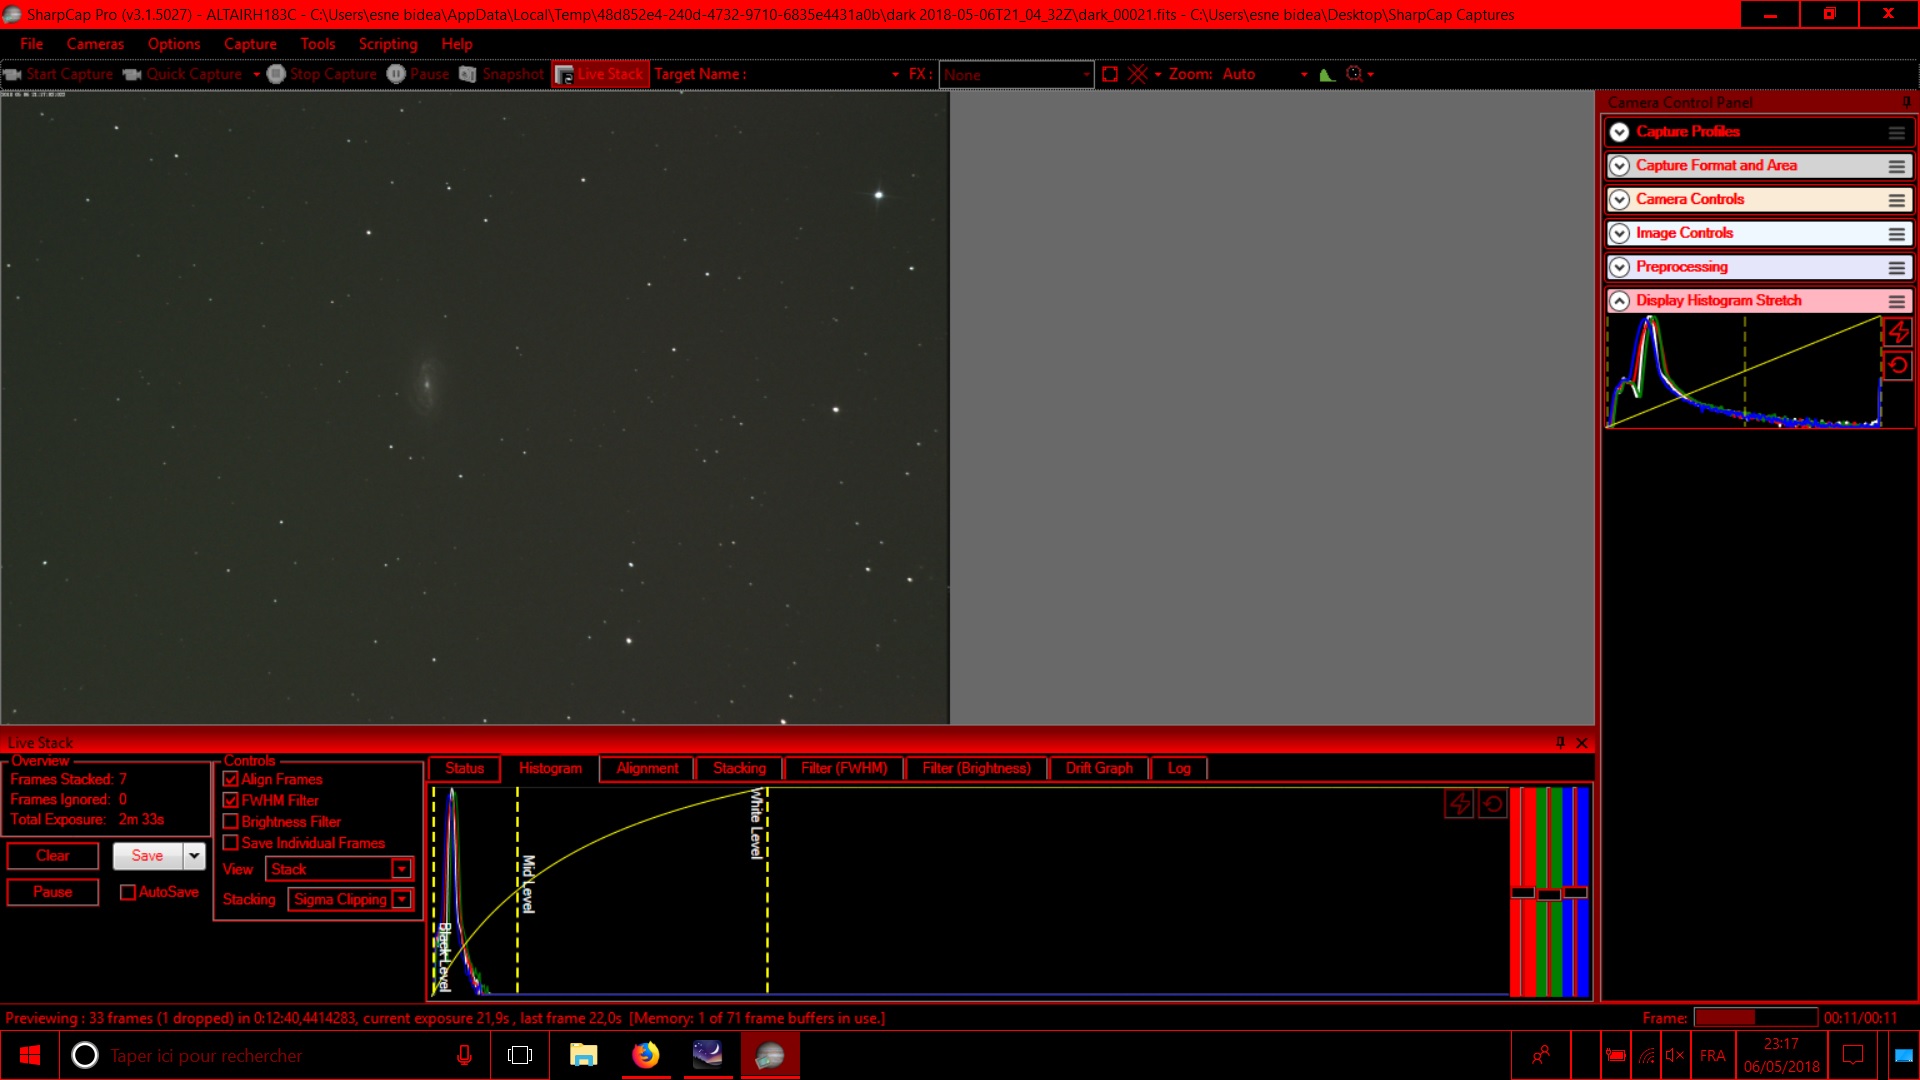Enable the Brightness Filter checkbox

click(231, 822)
